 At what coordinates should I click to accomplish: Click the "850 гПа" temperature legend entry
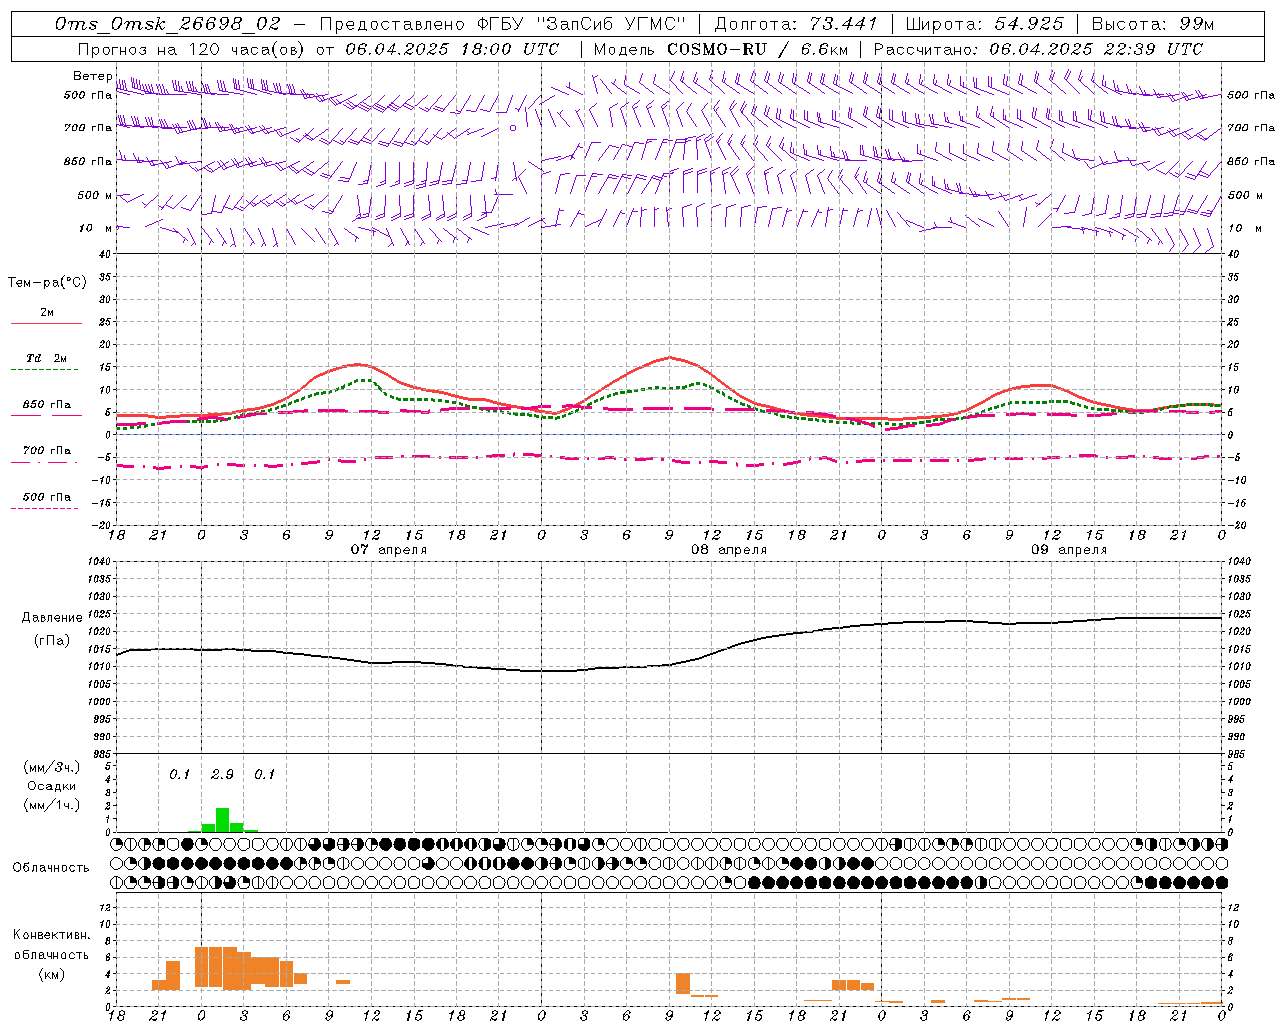click(x=46, y=405)
